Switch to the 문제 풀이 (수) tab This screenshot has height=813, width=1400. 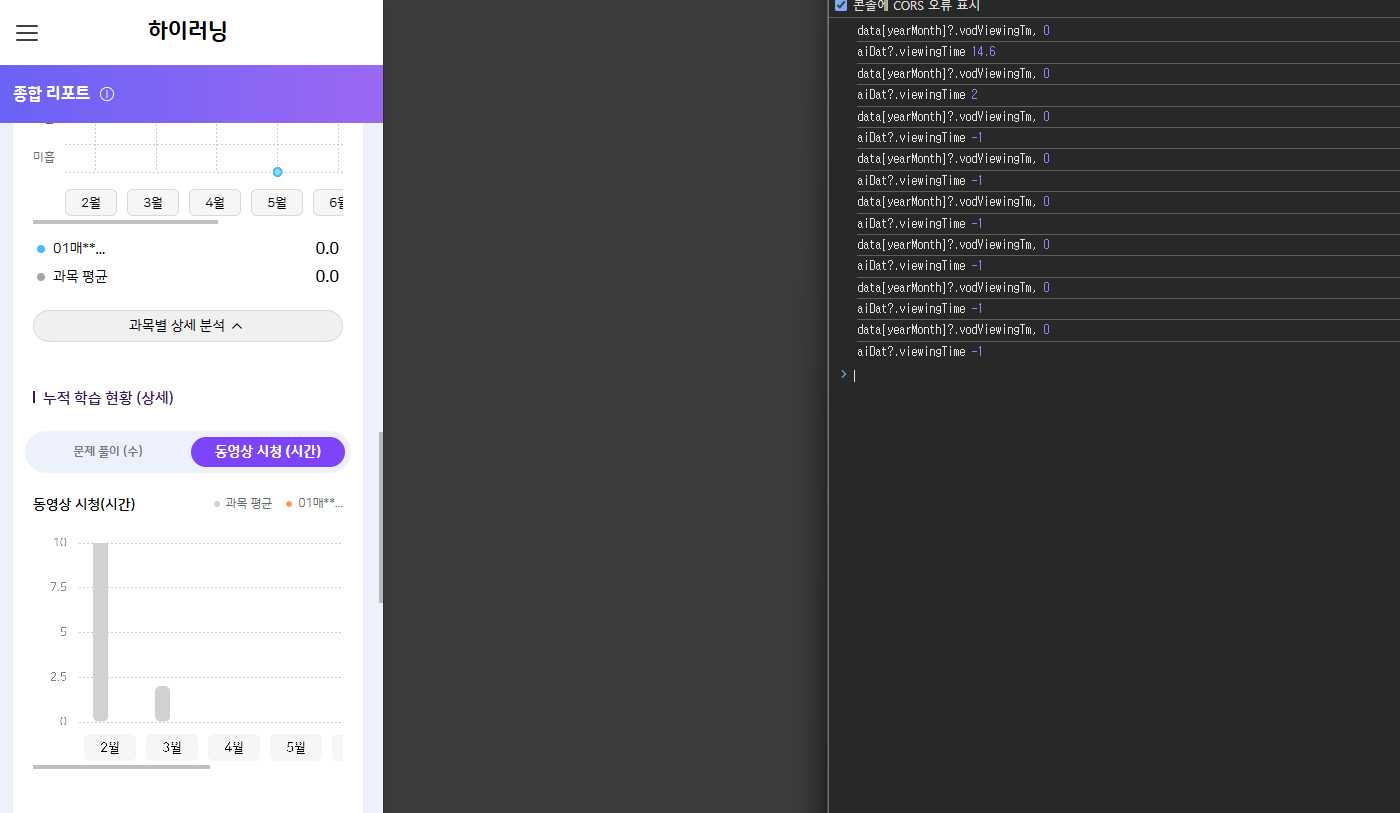[108, 452]
